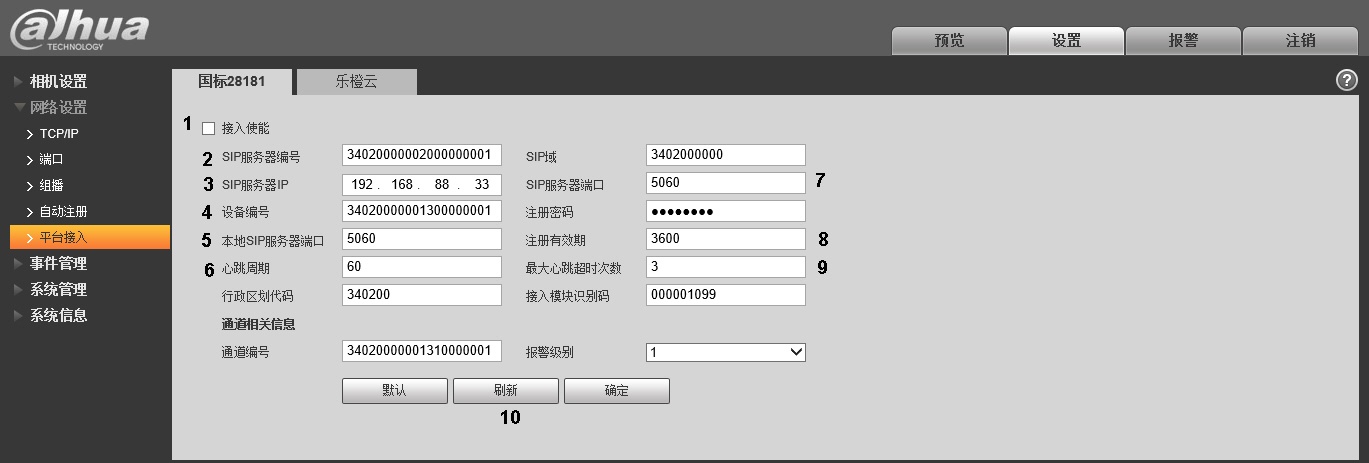1369x463 pixels.
Task: Switch to the 设置 top tab
Action: click(1066, 41)
